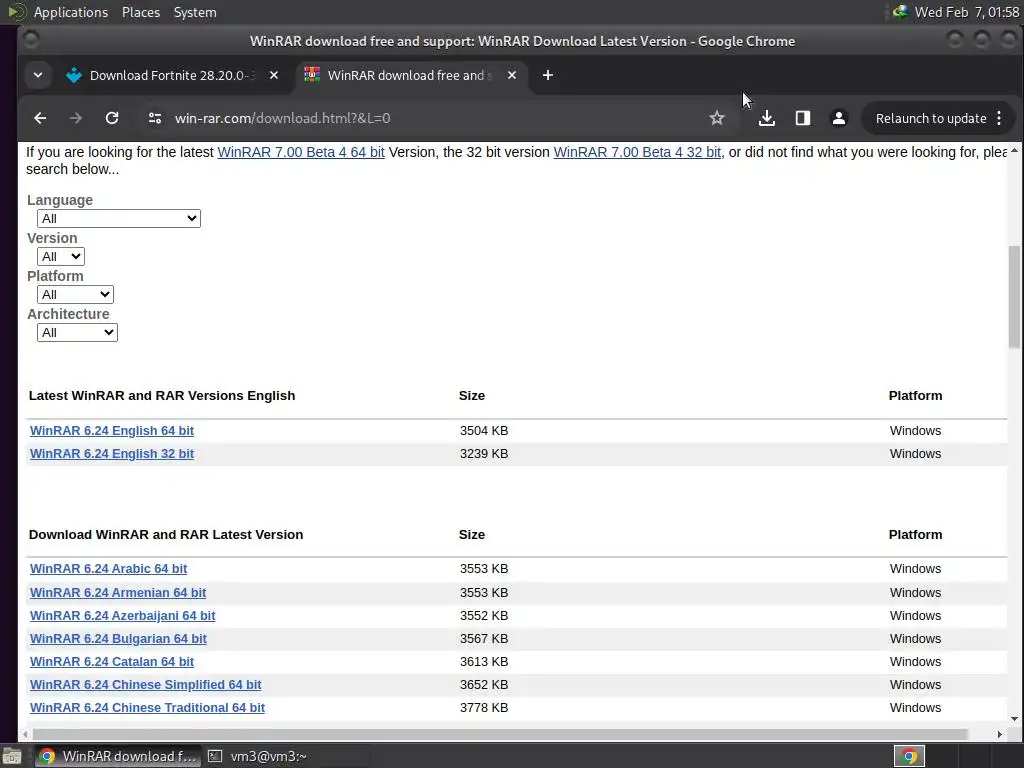Click the 3239 KB size cell
Image resolution: width=1024 pixels, height=768 pixels.
click(x=484, y=453)
